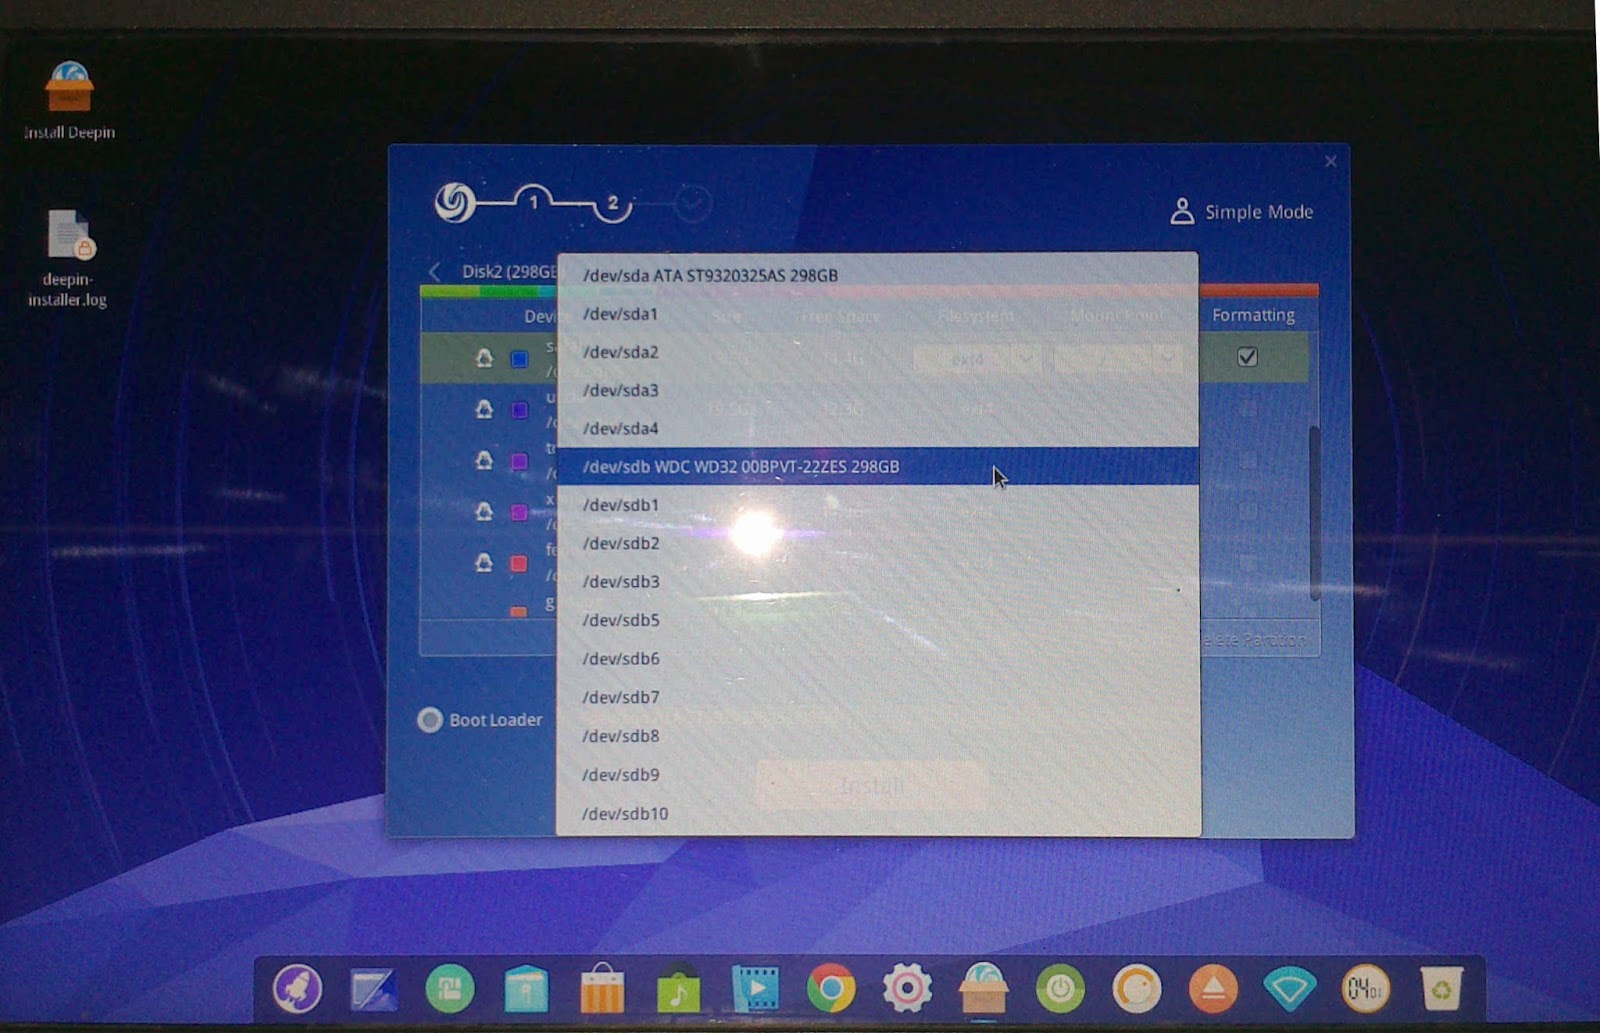Choose /dev/sdb7 as boot loader location
Viewport: 1600px width, 1033px height.
tap(878, 697)
